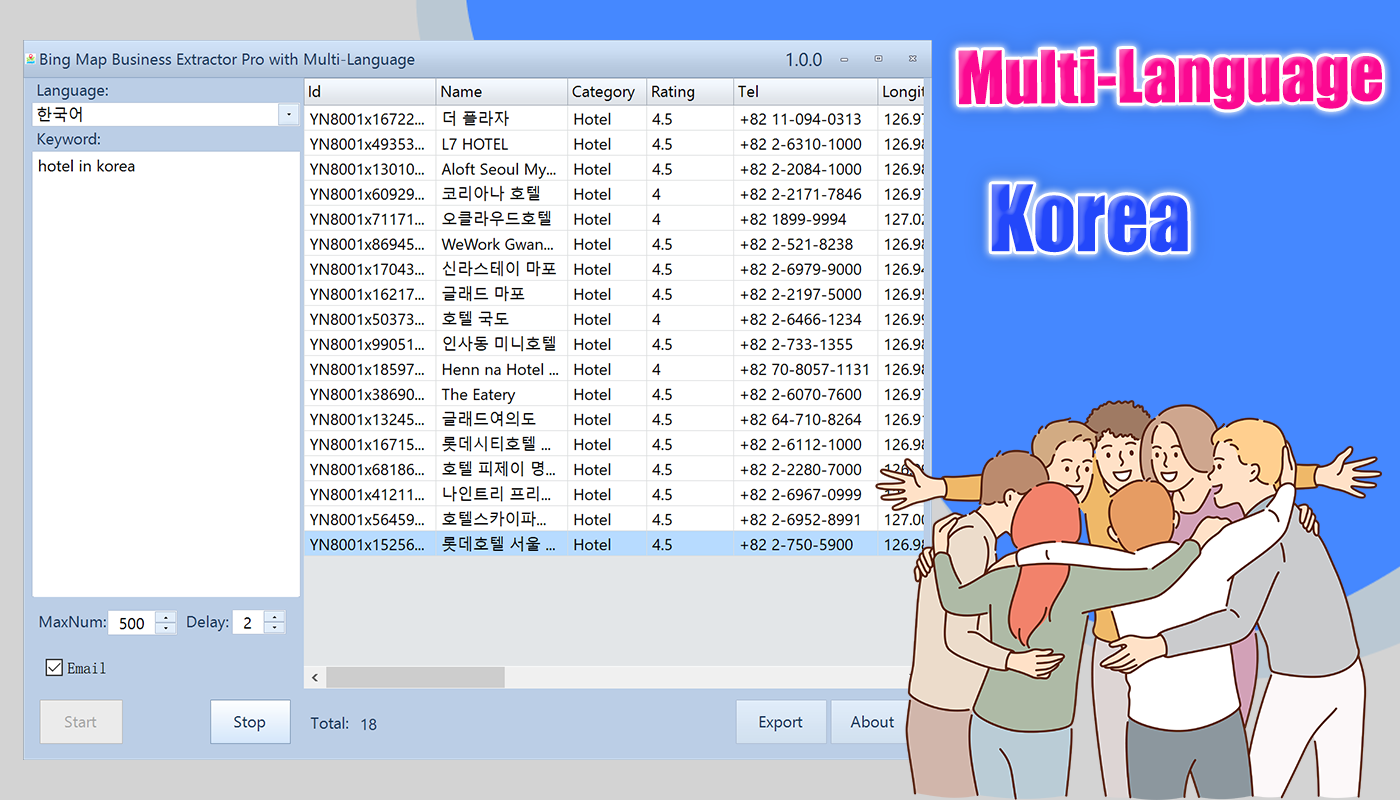1400x800 pixels.
Task: Click the Stop button
Action: click(250, 722)
